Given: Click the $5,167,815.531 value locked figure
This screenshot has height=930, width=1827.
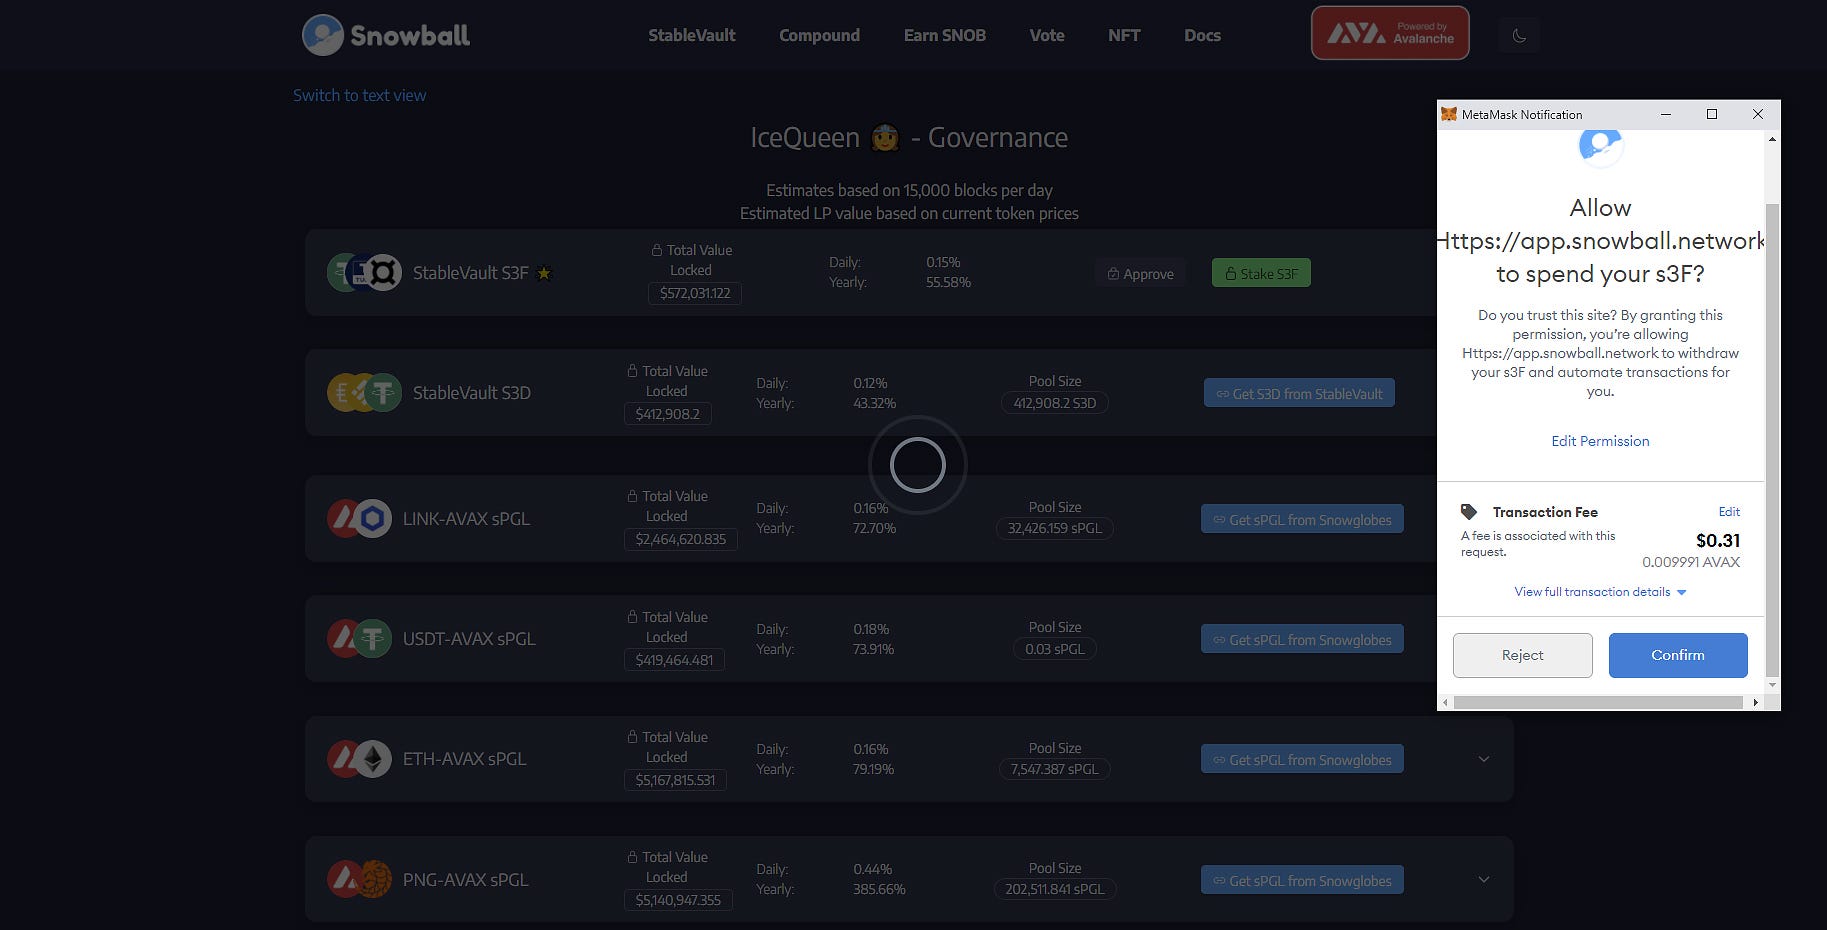Looking at the screenshot, I should click(676, 780).
